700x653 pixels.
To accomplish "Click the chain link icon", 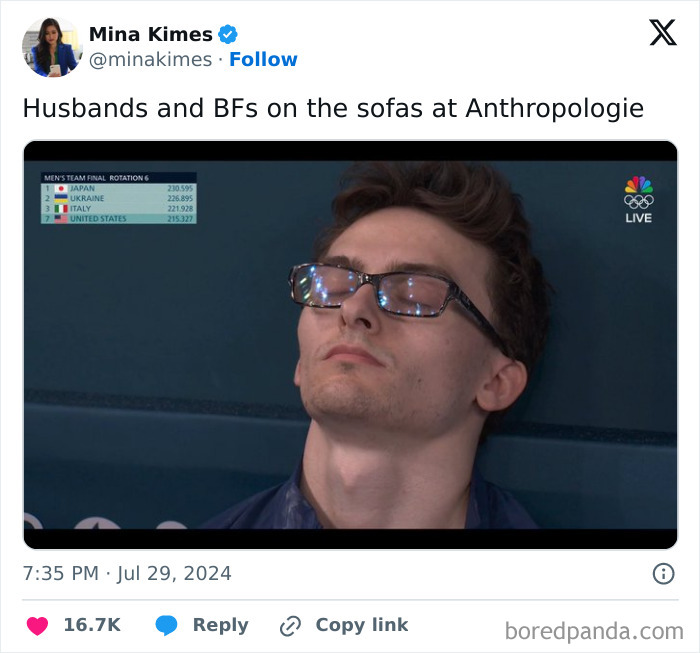I will pos(290,626).
